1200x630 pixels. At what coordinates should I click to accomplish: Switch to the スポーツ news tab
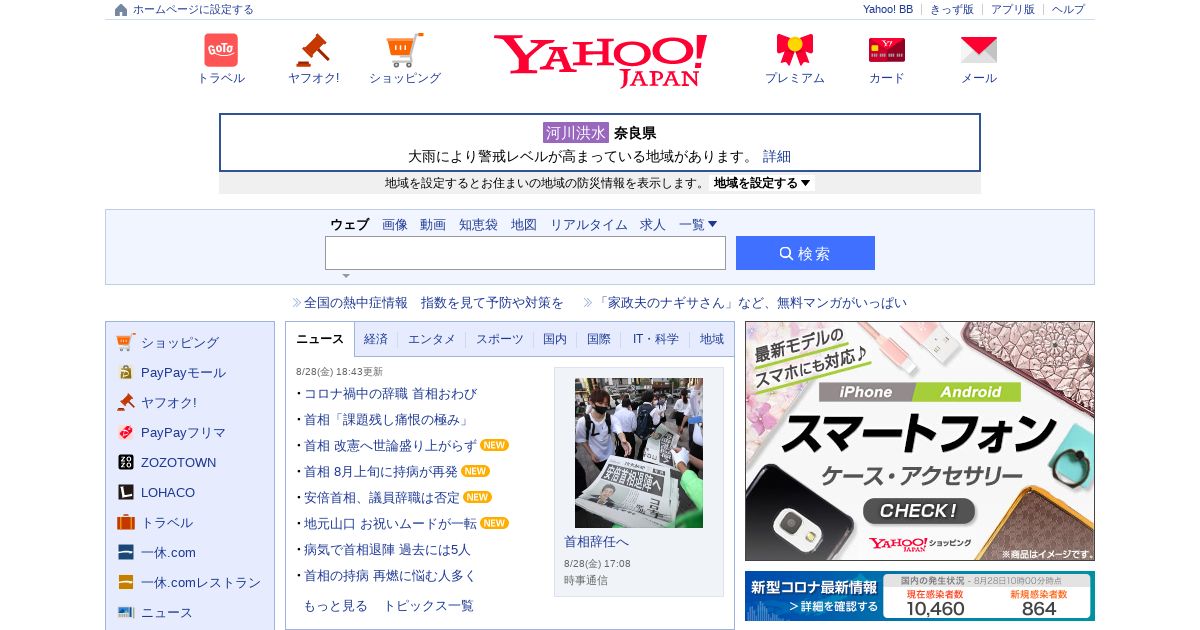(500, 339)
